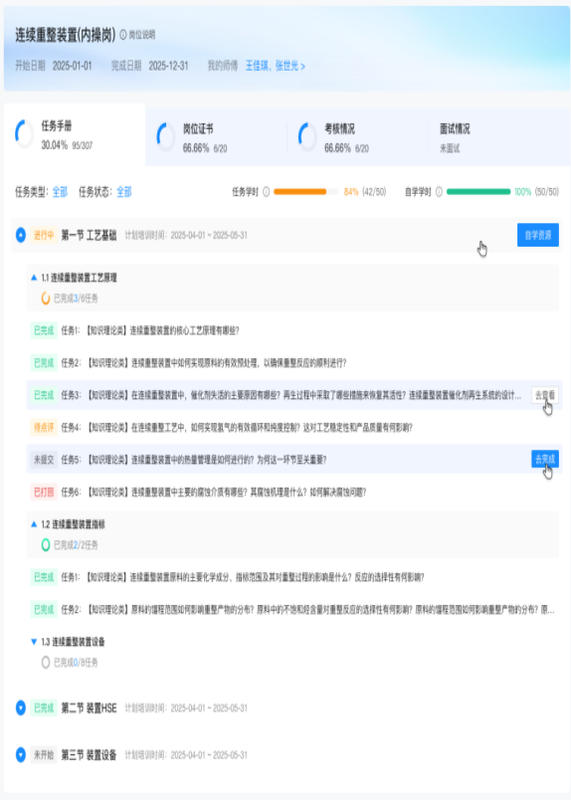Open 任务3 催化剂失活 task row
Screen dimensions: 571x800
point(294,395)
